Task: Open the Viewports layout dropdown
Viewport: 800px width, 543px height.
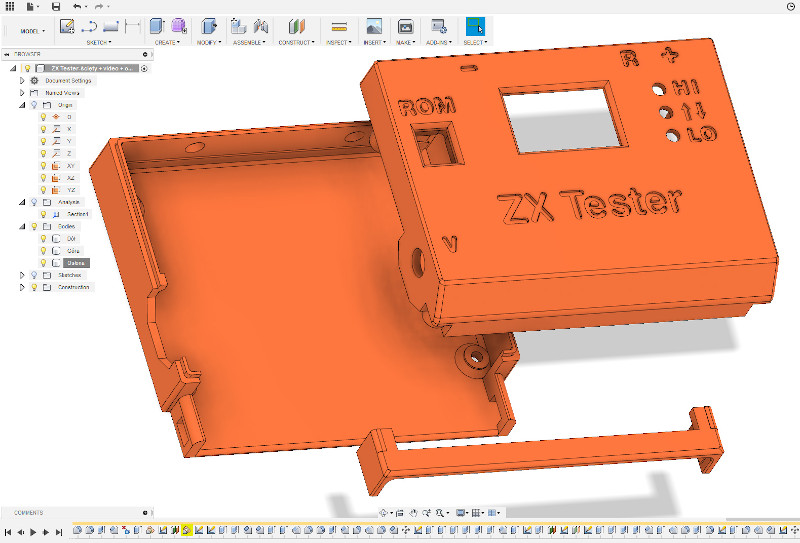Action: (x=494, y=513)
